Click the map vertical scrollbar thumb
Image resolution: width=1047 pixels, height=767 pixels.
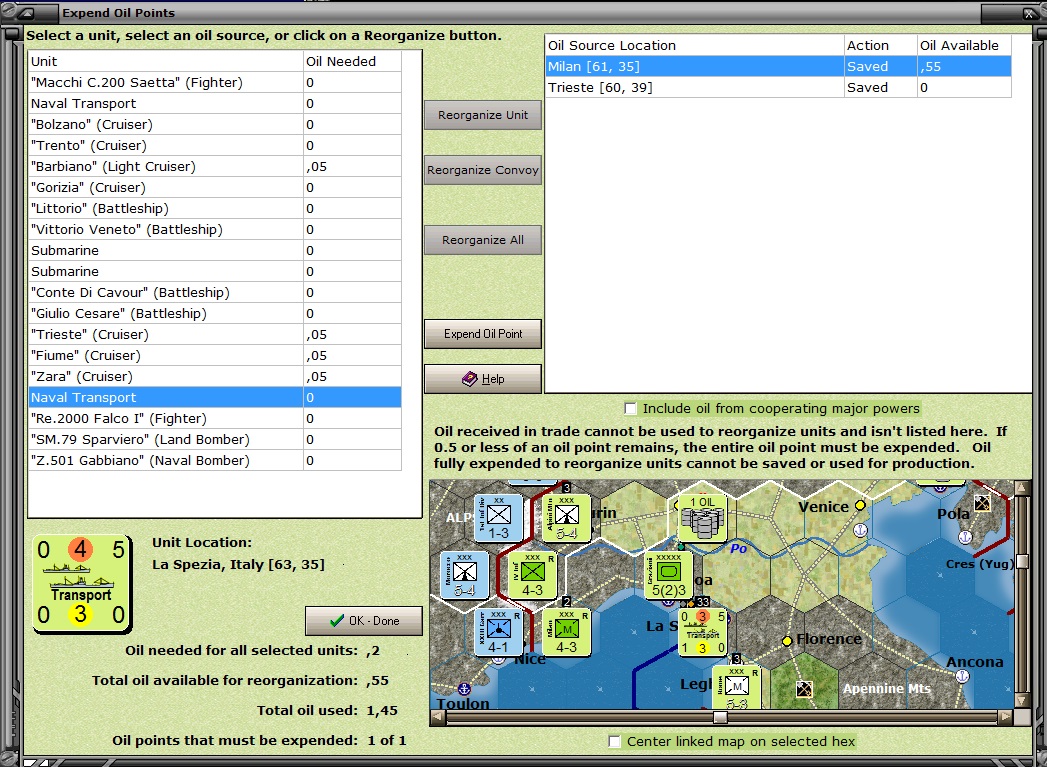(x=1022, y=560)
